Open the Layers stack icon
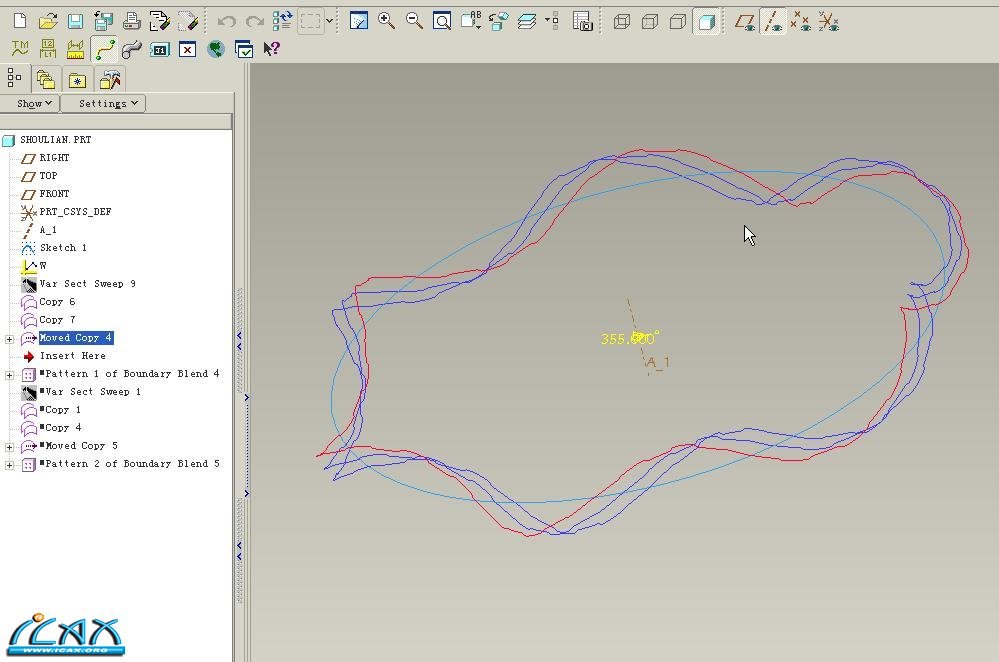This screenshot has width=999, height=662. coord(527,21)
